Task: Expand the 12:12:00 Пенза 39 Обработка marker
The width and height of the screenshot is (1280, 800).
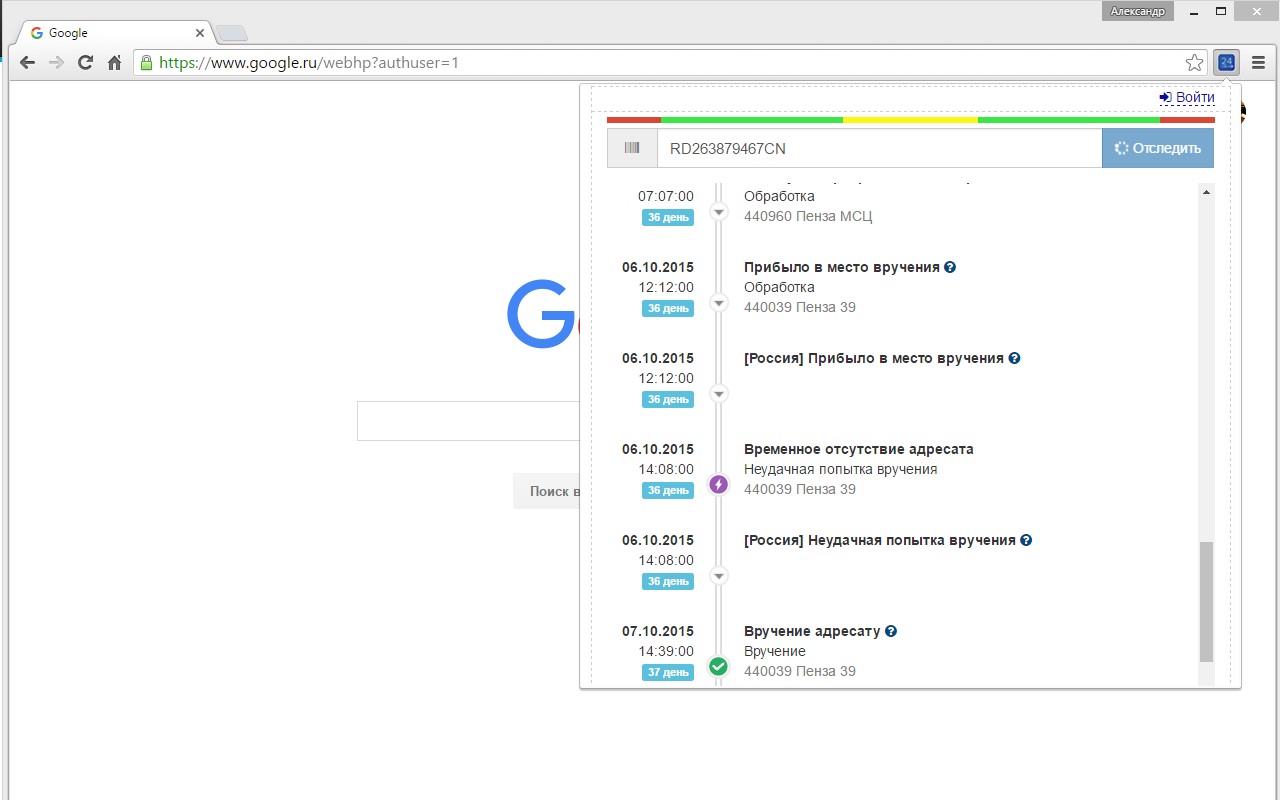Action: 718,302
